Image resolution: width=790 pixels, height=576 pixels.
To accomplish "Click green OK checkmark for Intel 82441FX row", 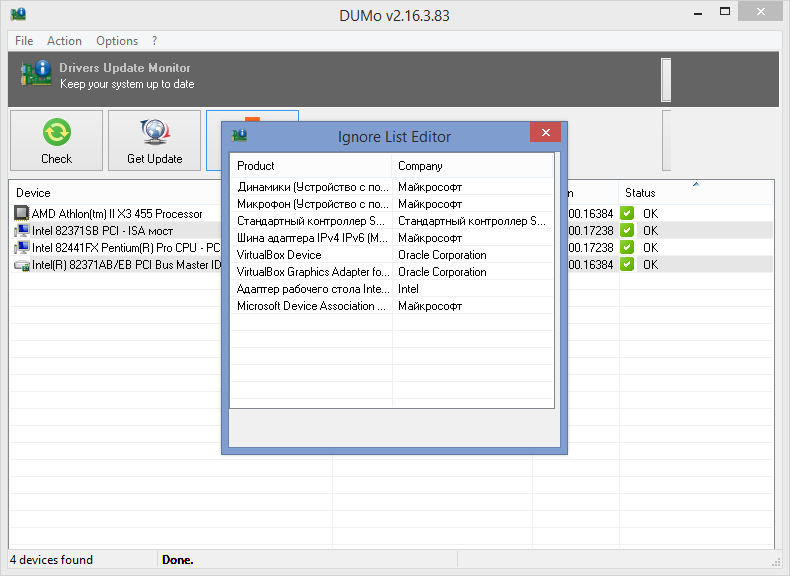I will [x=627, y=247].
